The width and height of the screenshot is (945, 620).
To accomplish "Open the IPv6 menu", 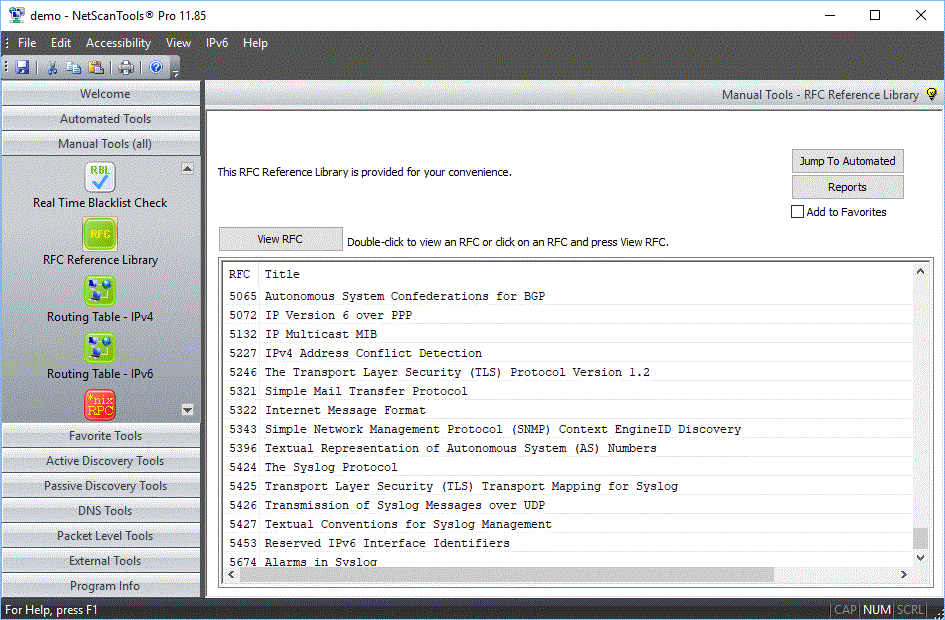I will (x=217, y=43).
